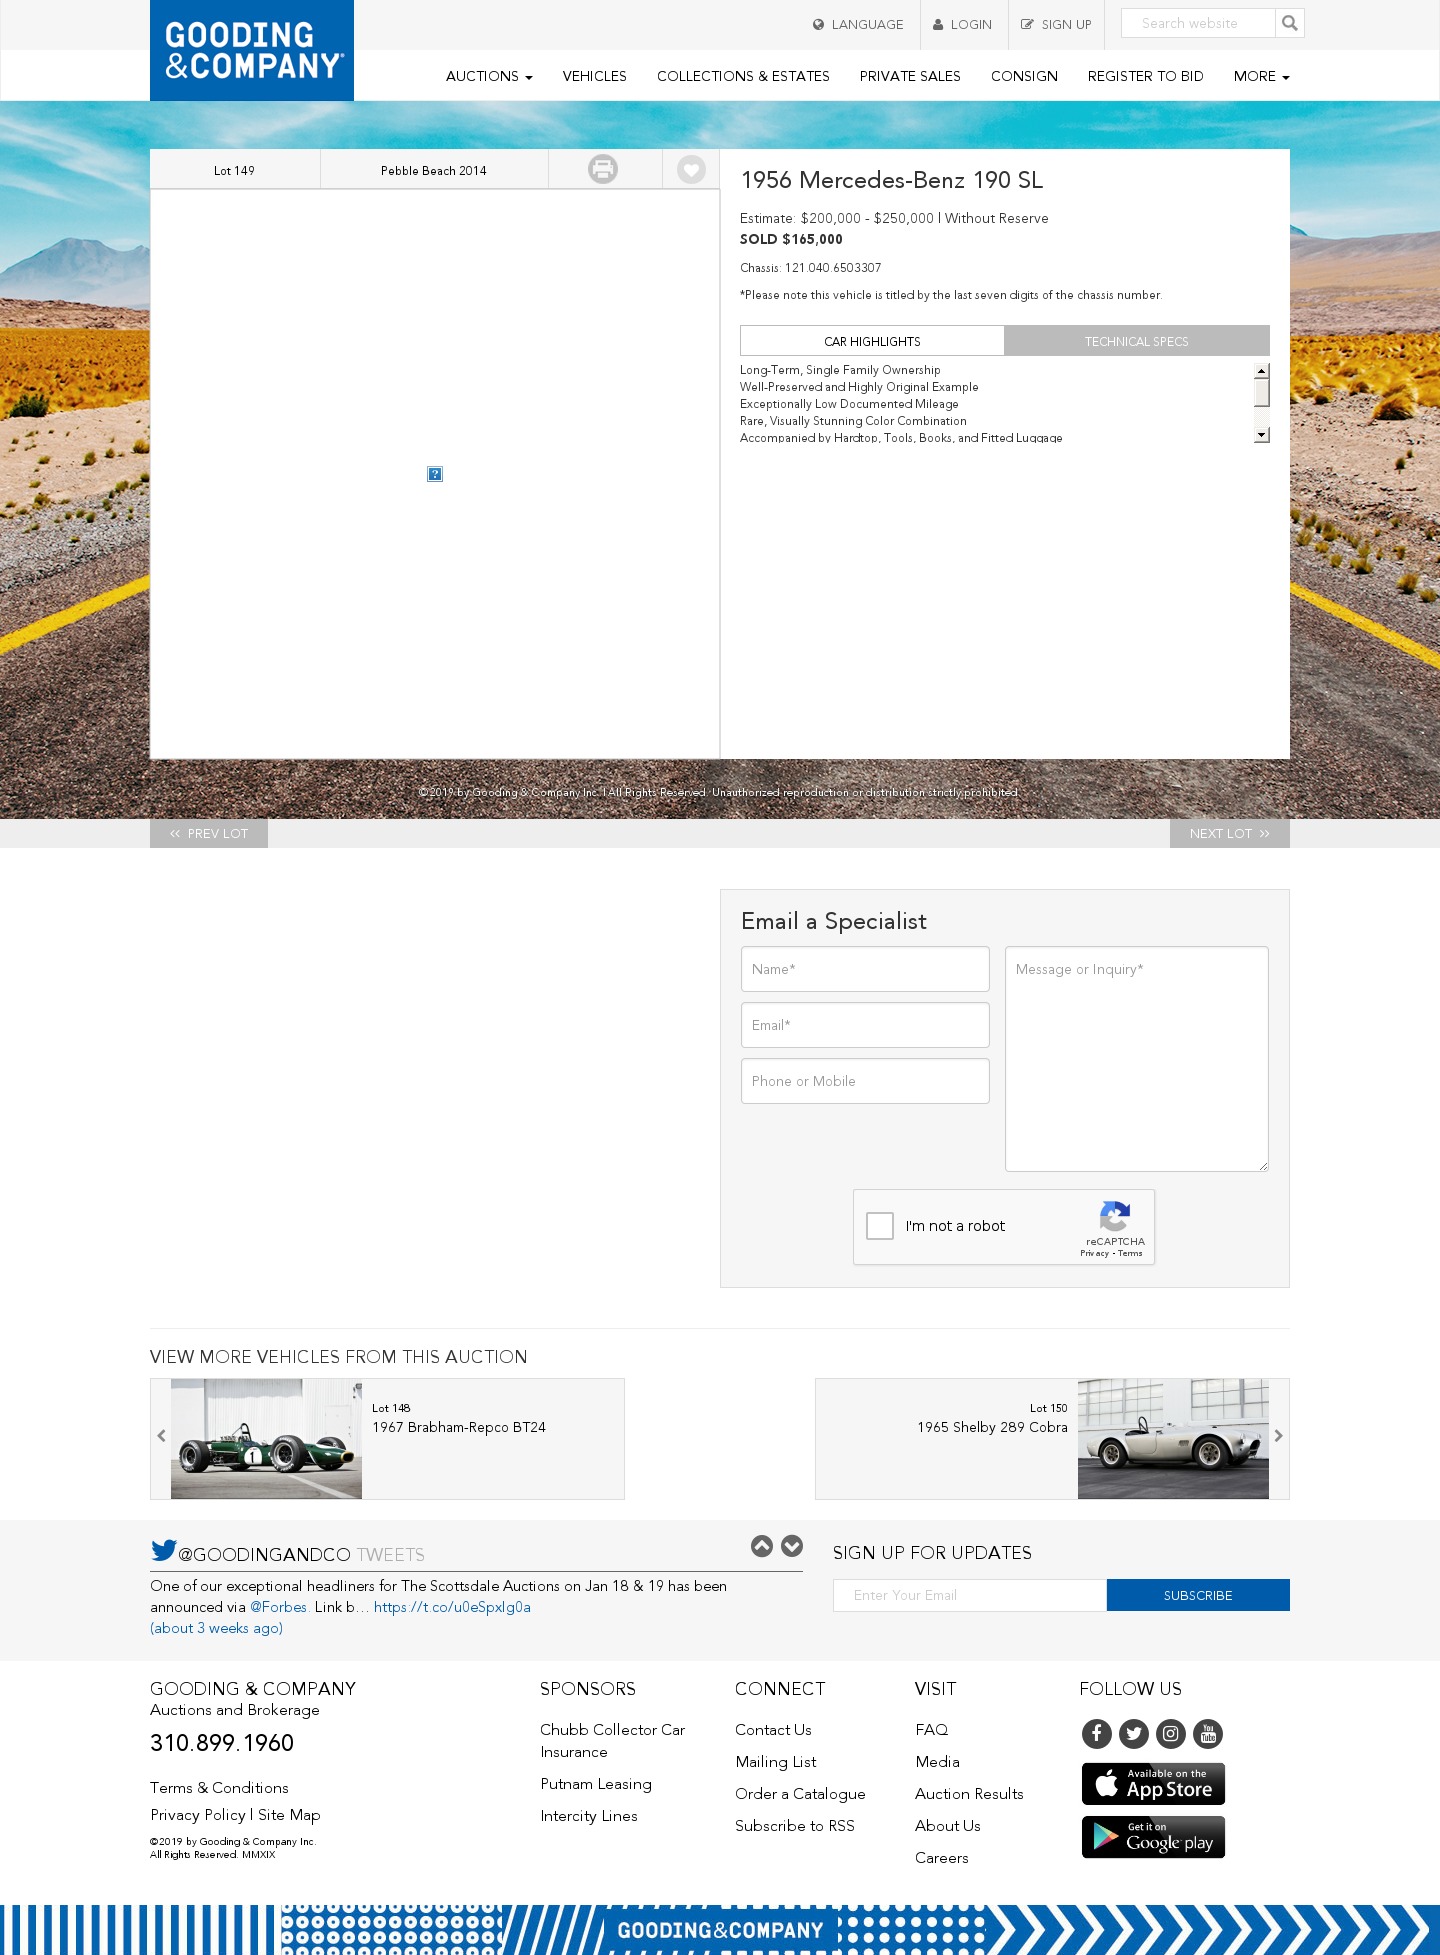Click the Prev Lot button
Viewport: 1440px width, 1955px height.
(x=209, y=834)
